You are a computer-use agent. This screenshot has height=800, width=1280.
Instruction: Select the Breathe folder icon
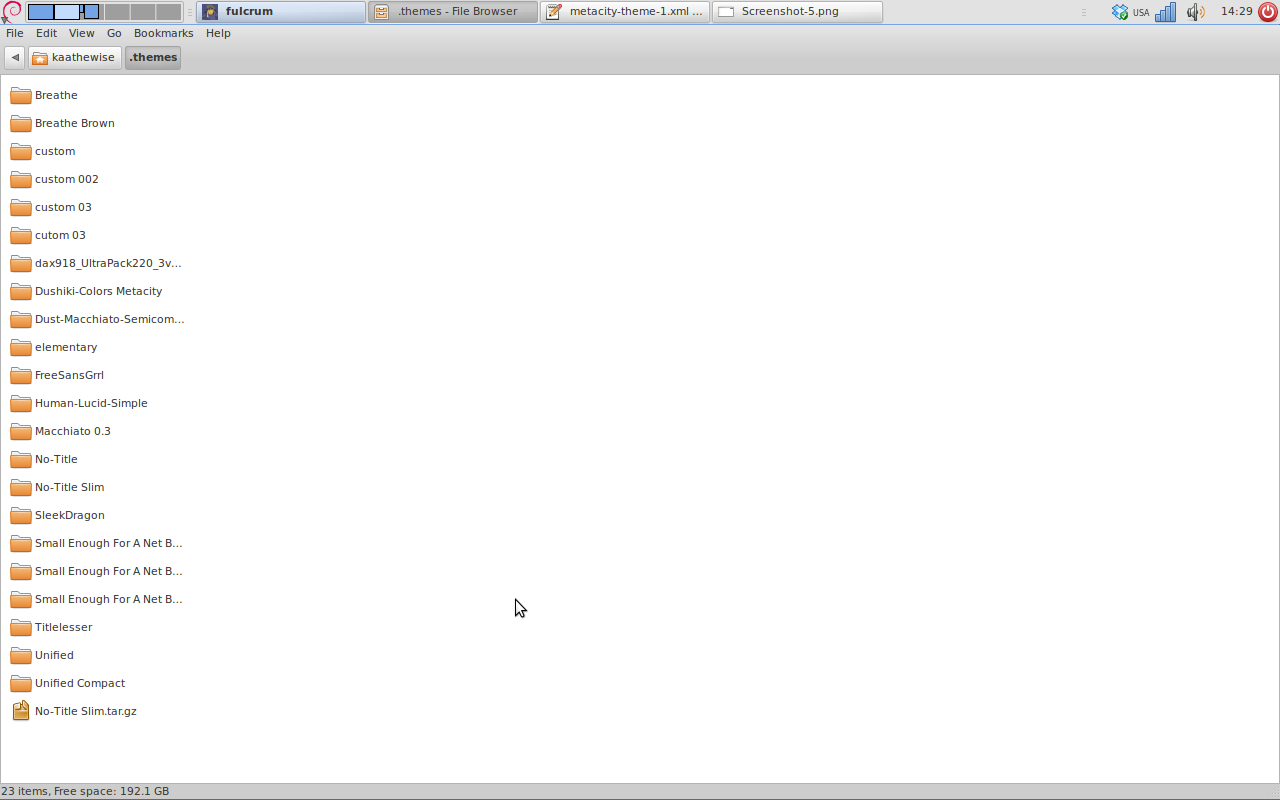pyautogui.click(x=21, y=95)
